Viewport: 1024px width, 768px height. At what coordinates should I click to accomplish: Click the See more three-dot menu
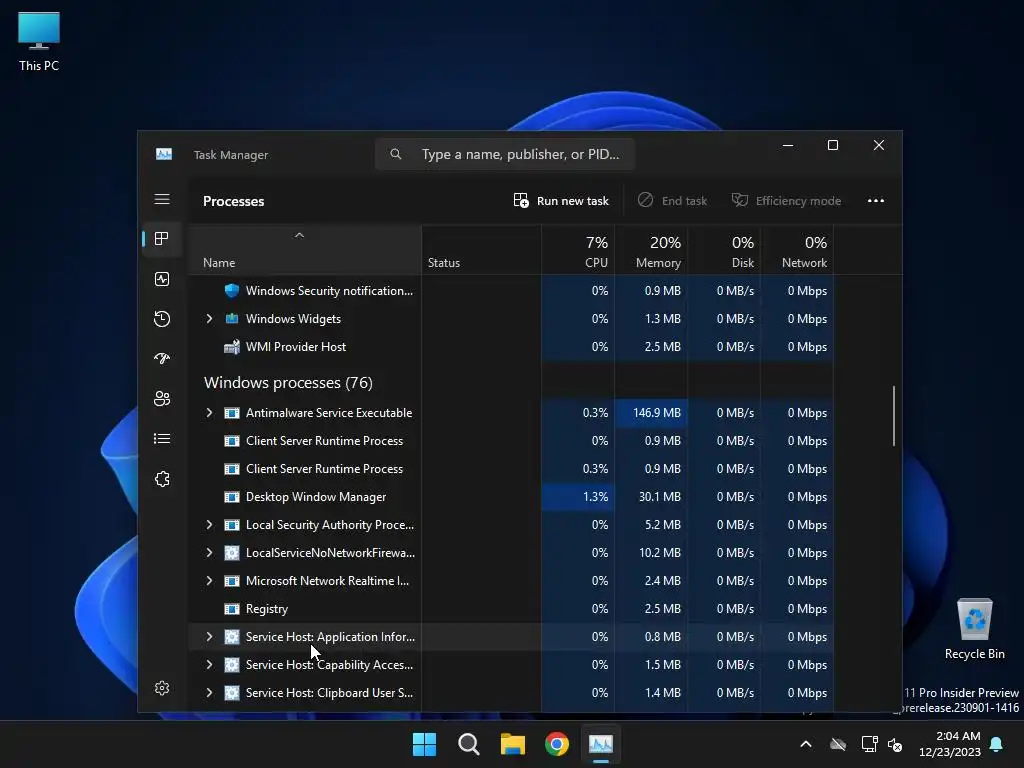(876, 200)
